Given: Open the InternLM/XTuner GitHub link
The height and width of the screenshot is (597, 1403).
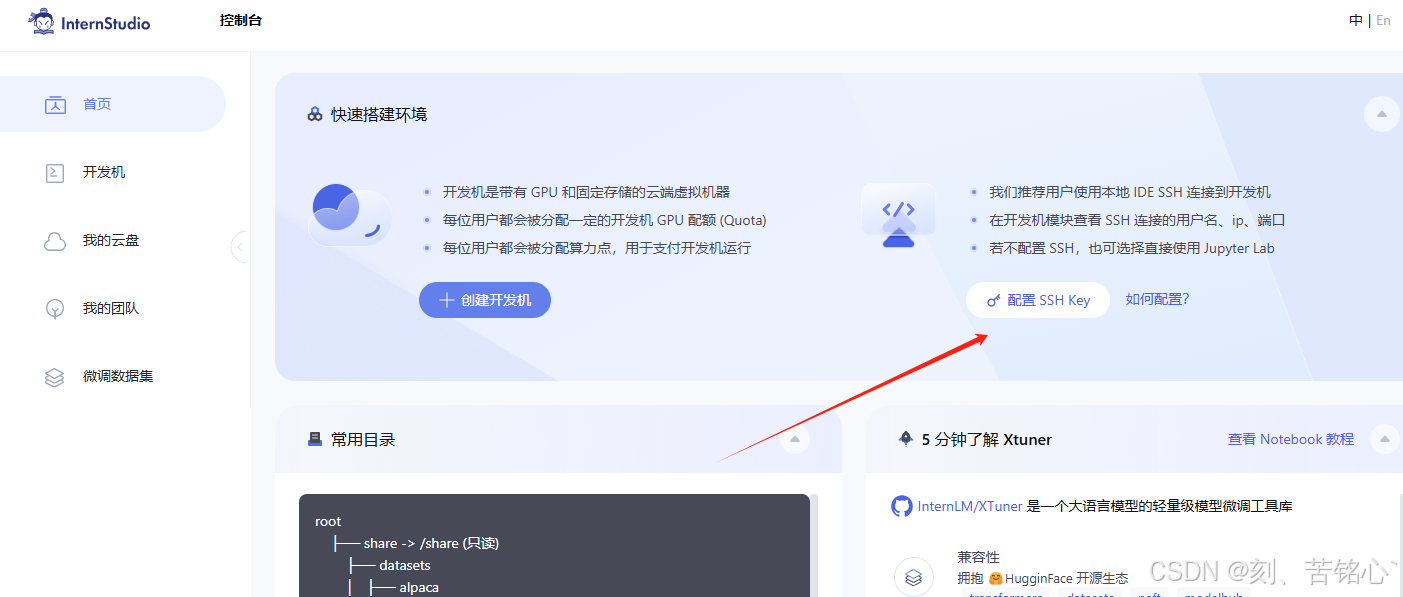Looking at the screenshot, I should click(x=970, y=506).
